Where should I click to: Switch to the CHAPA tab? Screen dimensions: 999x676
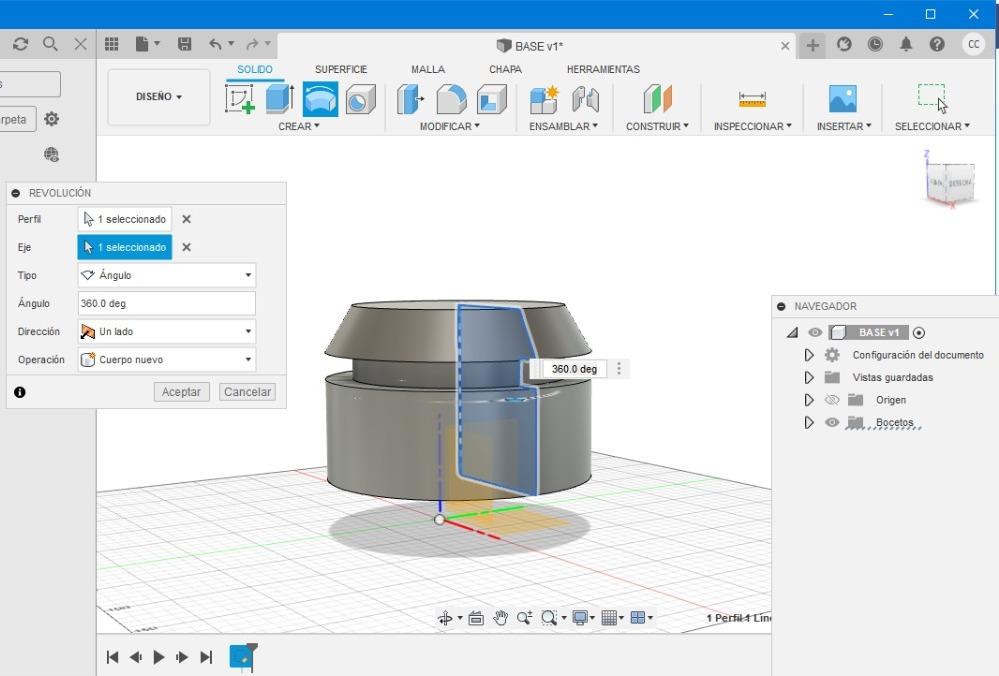tap(505, 69)
